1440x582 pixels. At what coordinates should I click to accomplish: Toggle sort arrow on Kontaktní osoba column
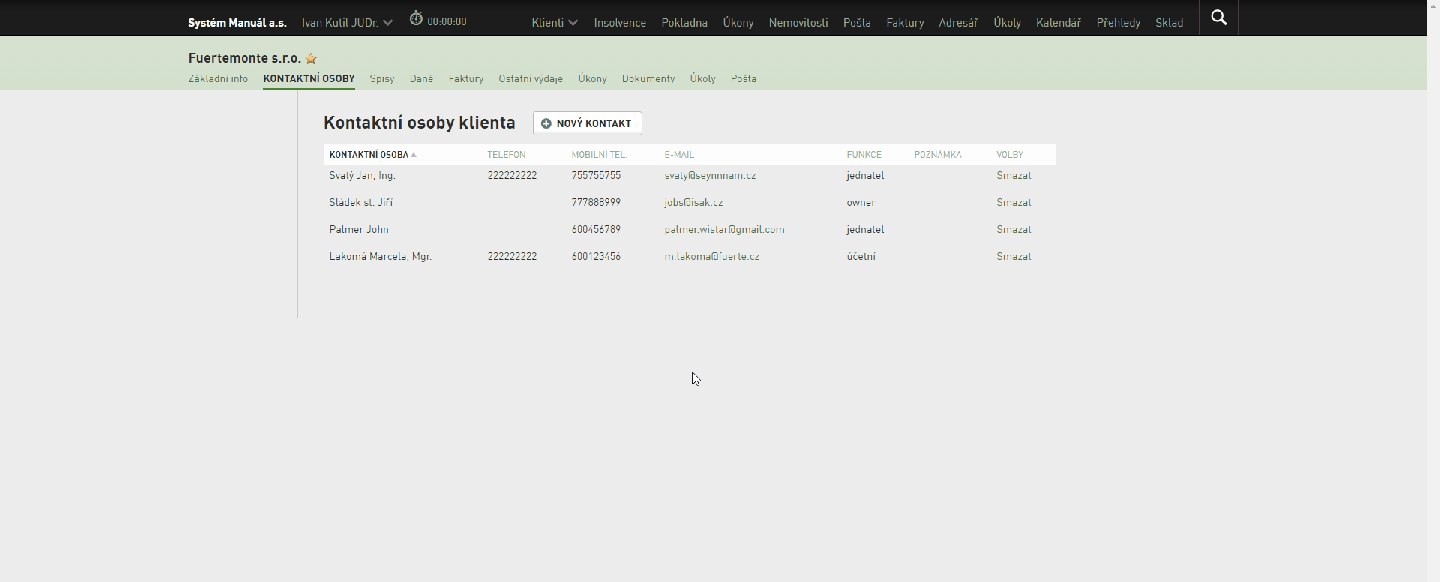(414, 155)
